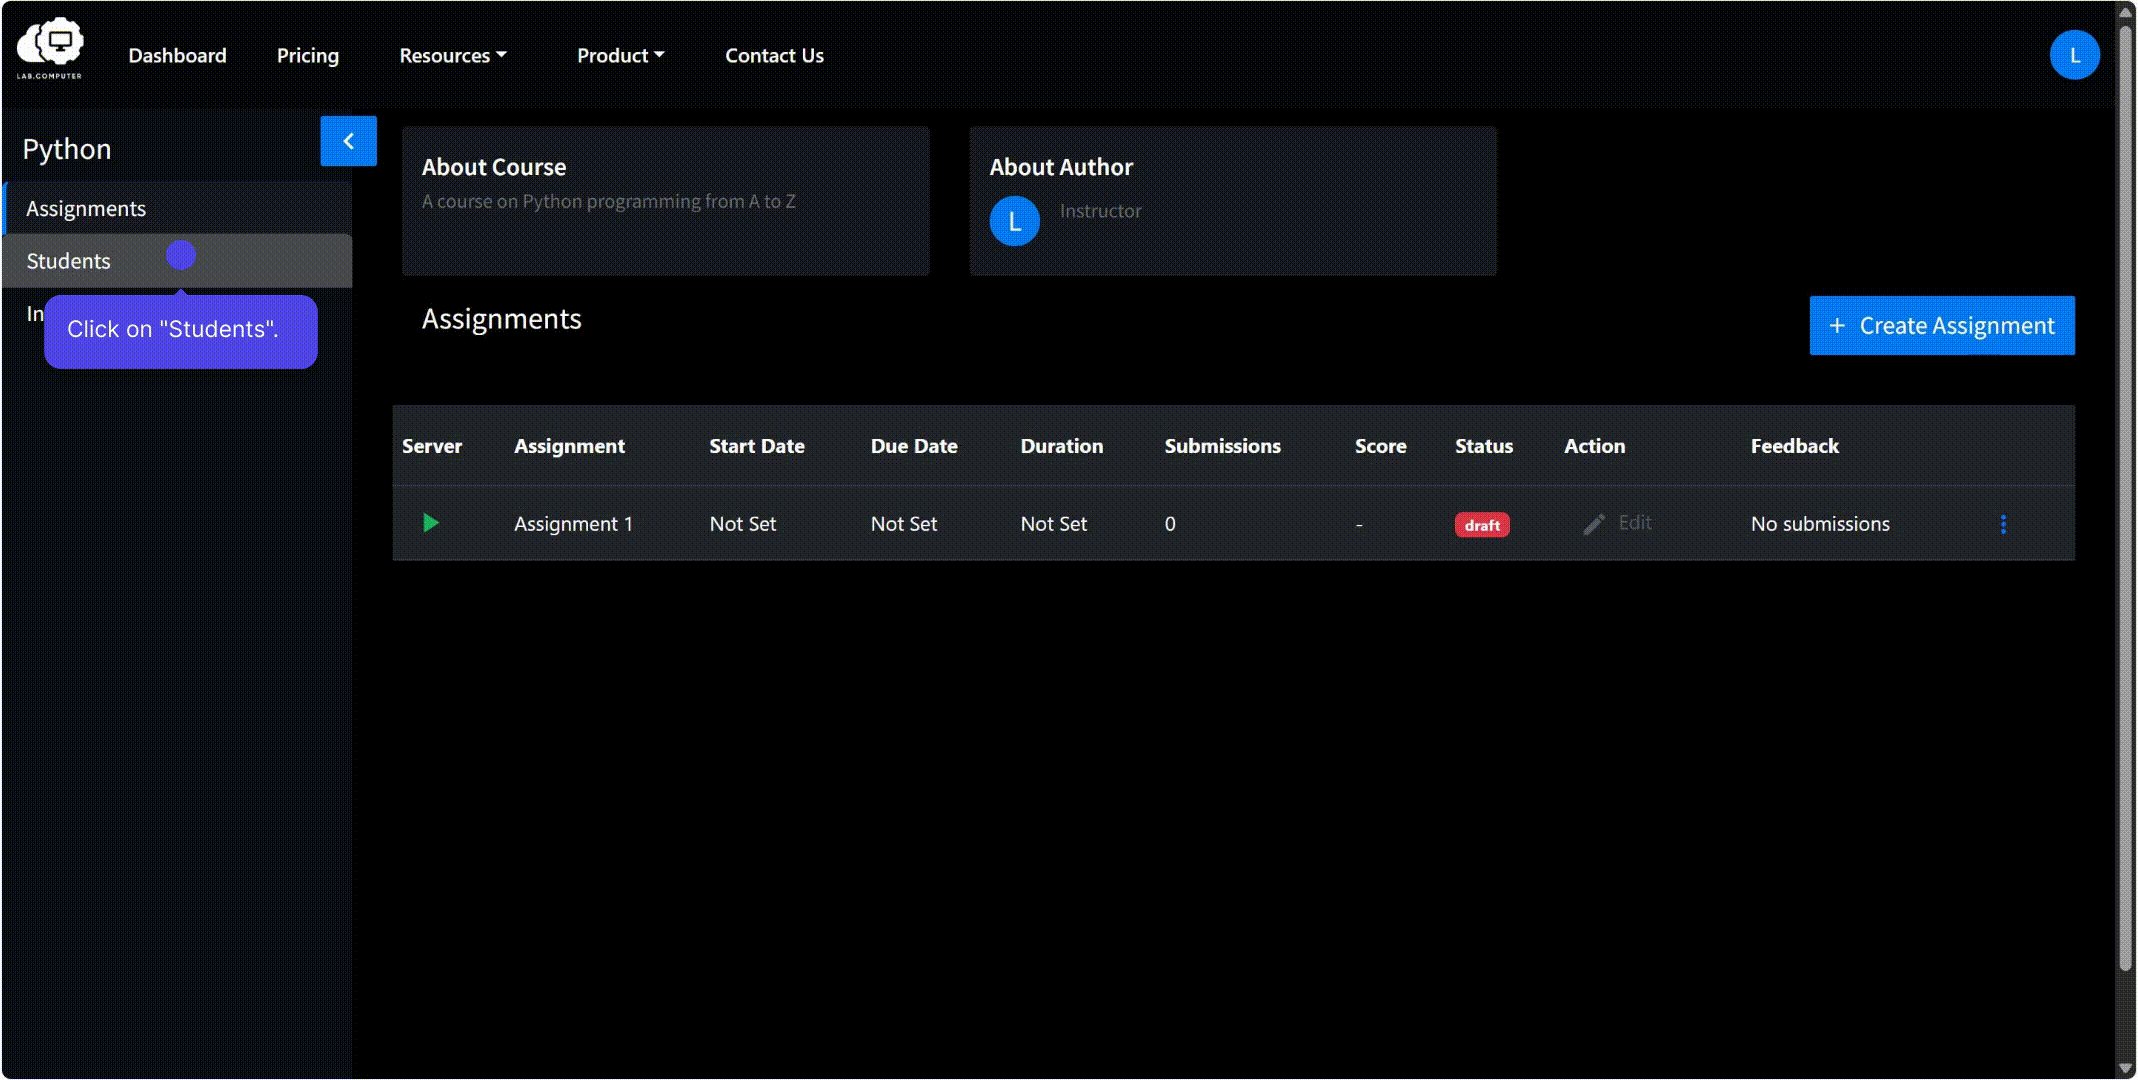Image resolution: width=2138 pixels, height=1080 pixels.
Task: Click the instructor avatar in About Author
Action: click(x=1014, y=221)
